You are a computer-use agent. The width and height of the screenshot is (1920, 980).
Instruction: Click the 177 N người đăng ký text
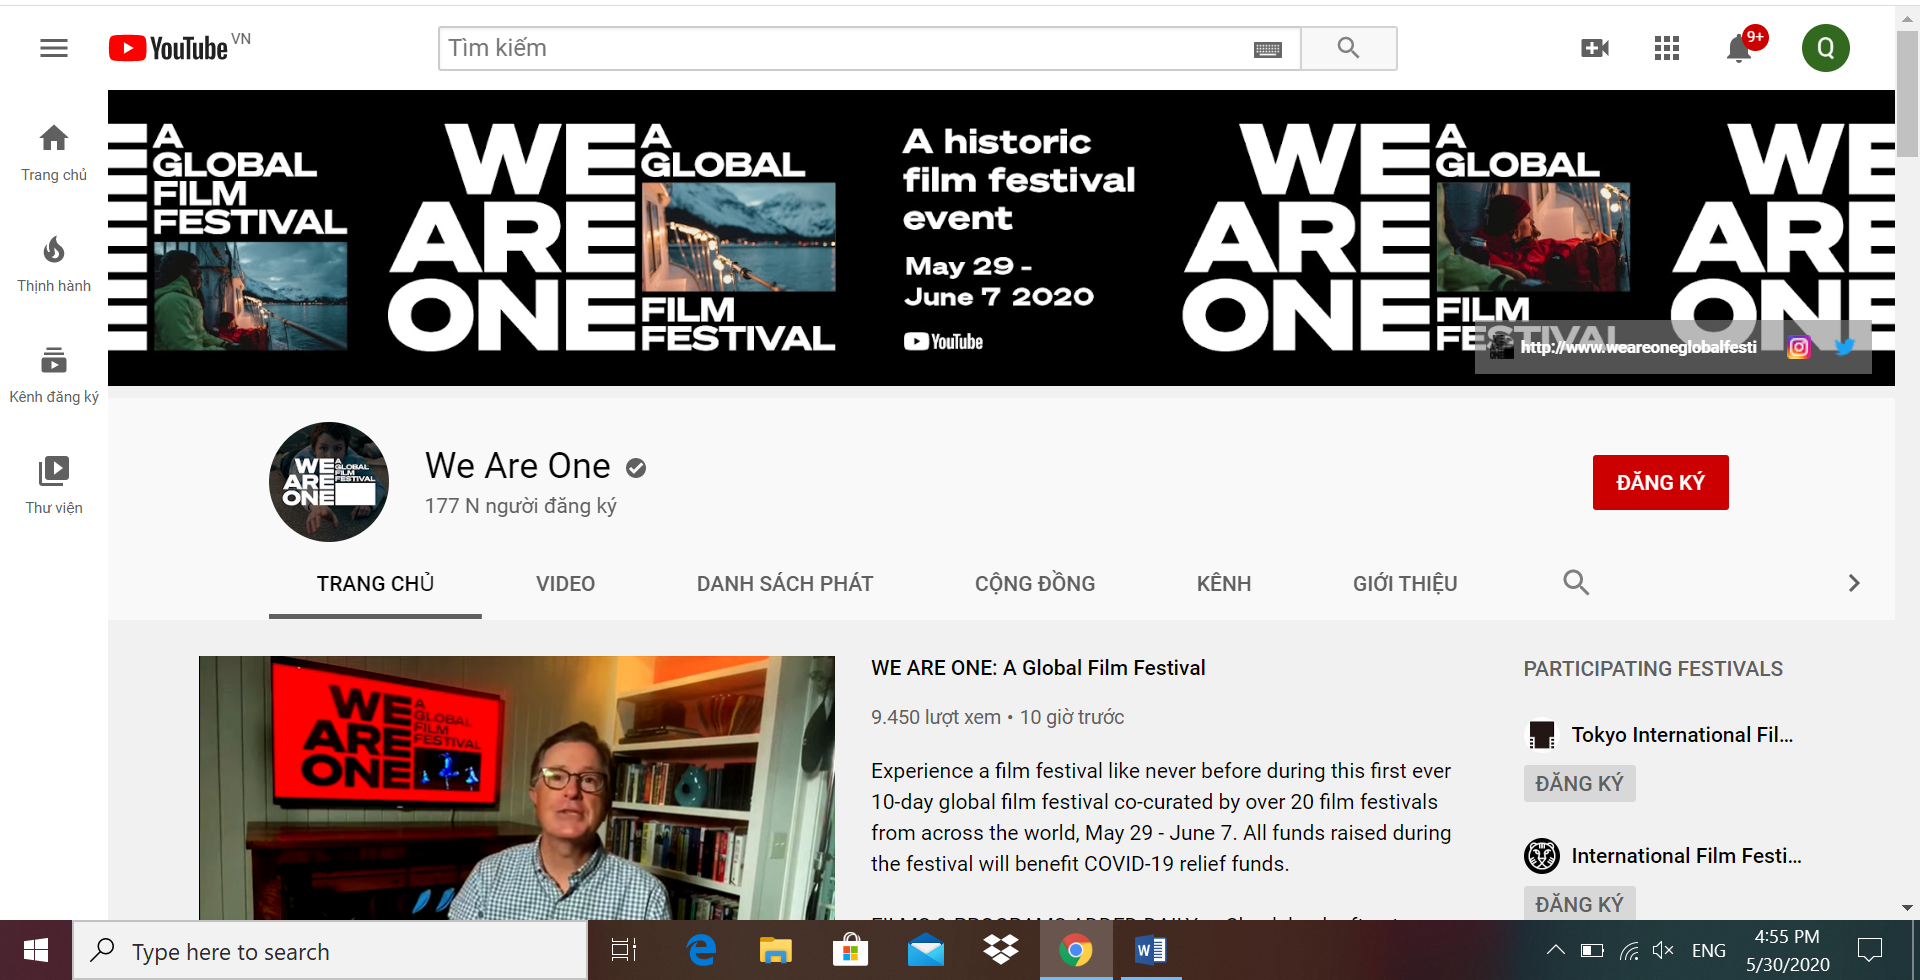[520, 506]
